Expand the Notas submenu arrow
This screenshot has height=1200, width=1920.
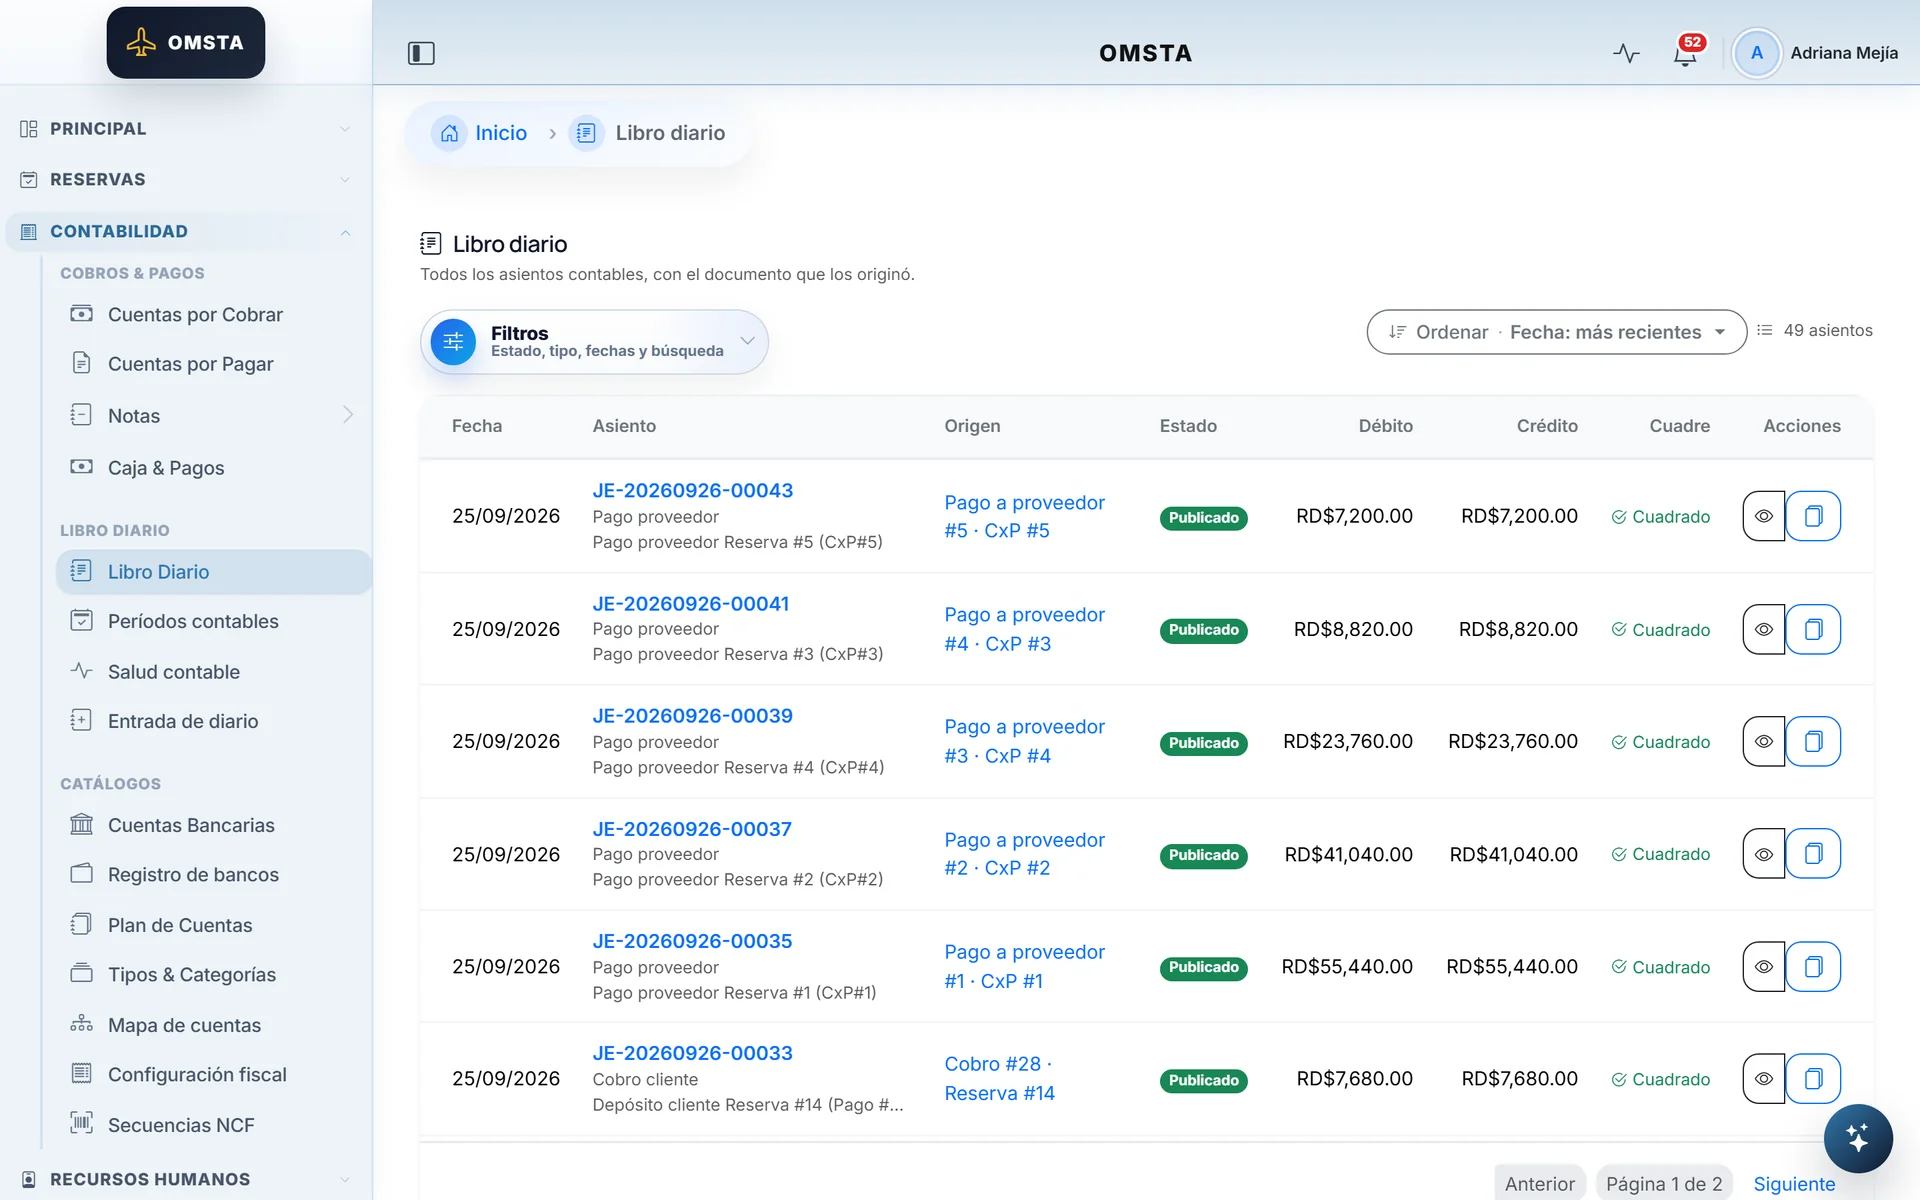click(x=347, y=415)
